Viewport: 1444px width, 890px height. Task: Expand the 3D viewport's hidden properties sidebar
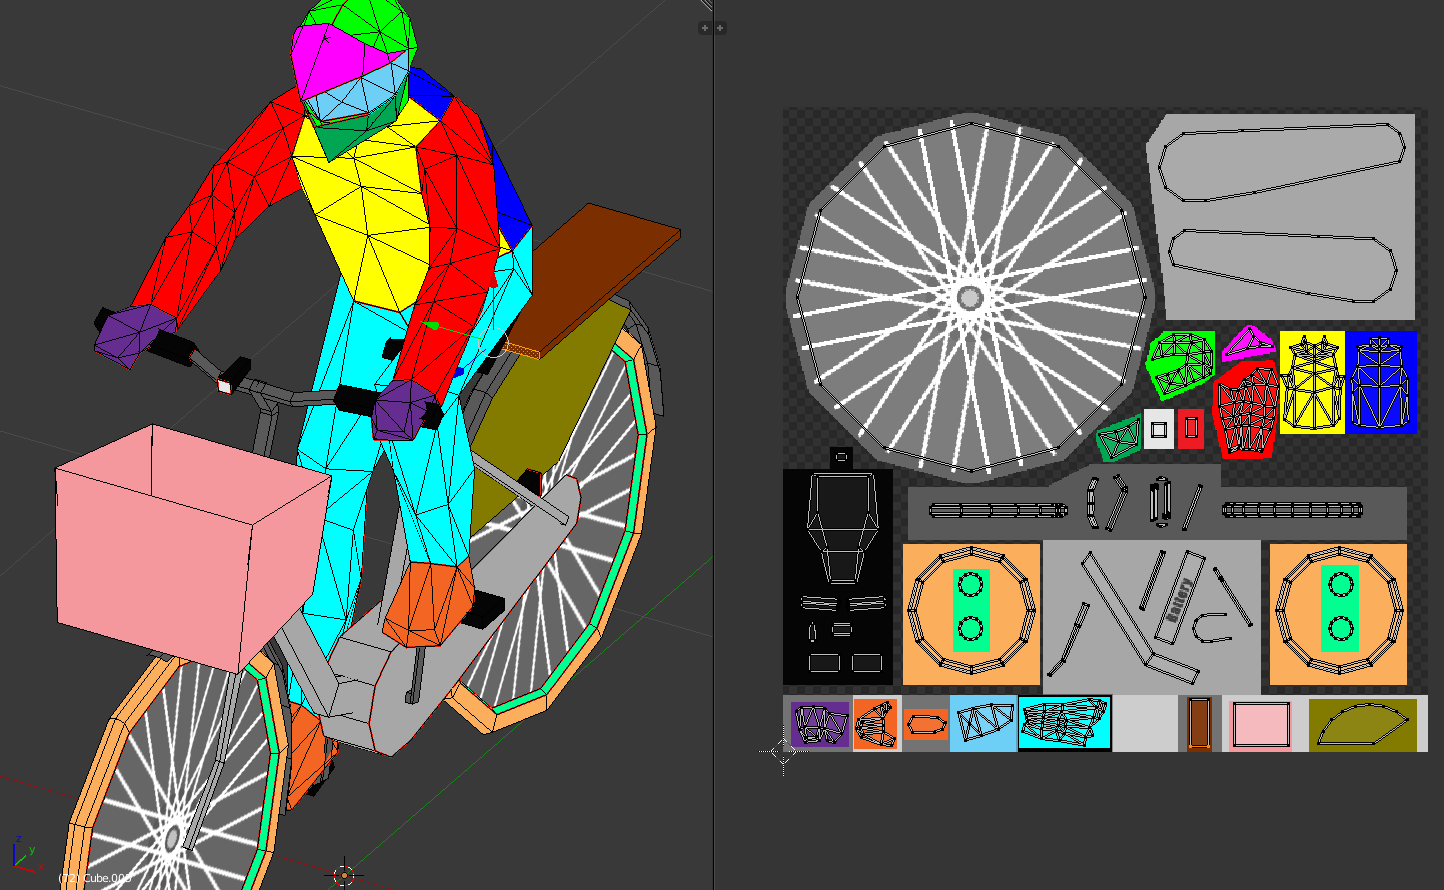(x=704, y=28)
